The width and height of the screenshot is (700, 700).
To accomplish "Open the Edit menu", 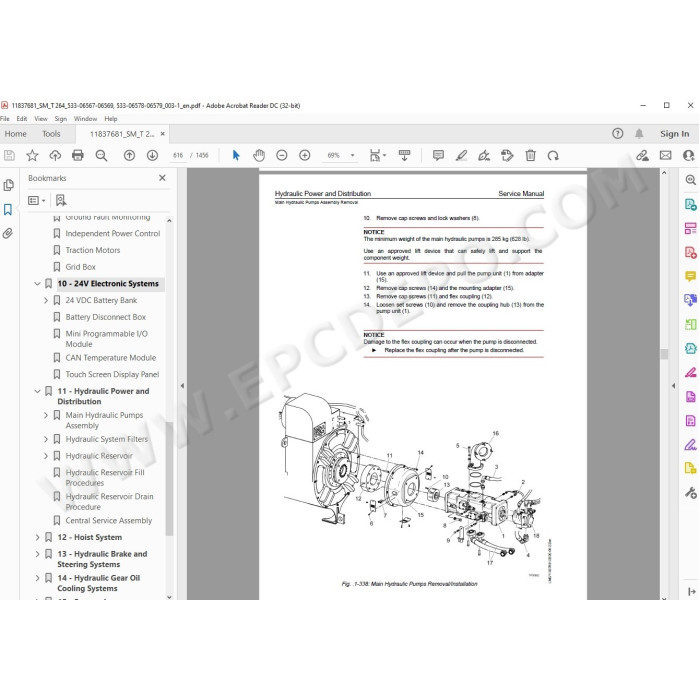I will click(x=22, y=119).
